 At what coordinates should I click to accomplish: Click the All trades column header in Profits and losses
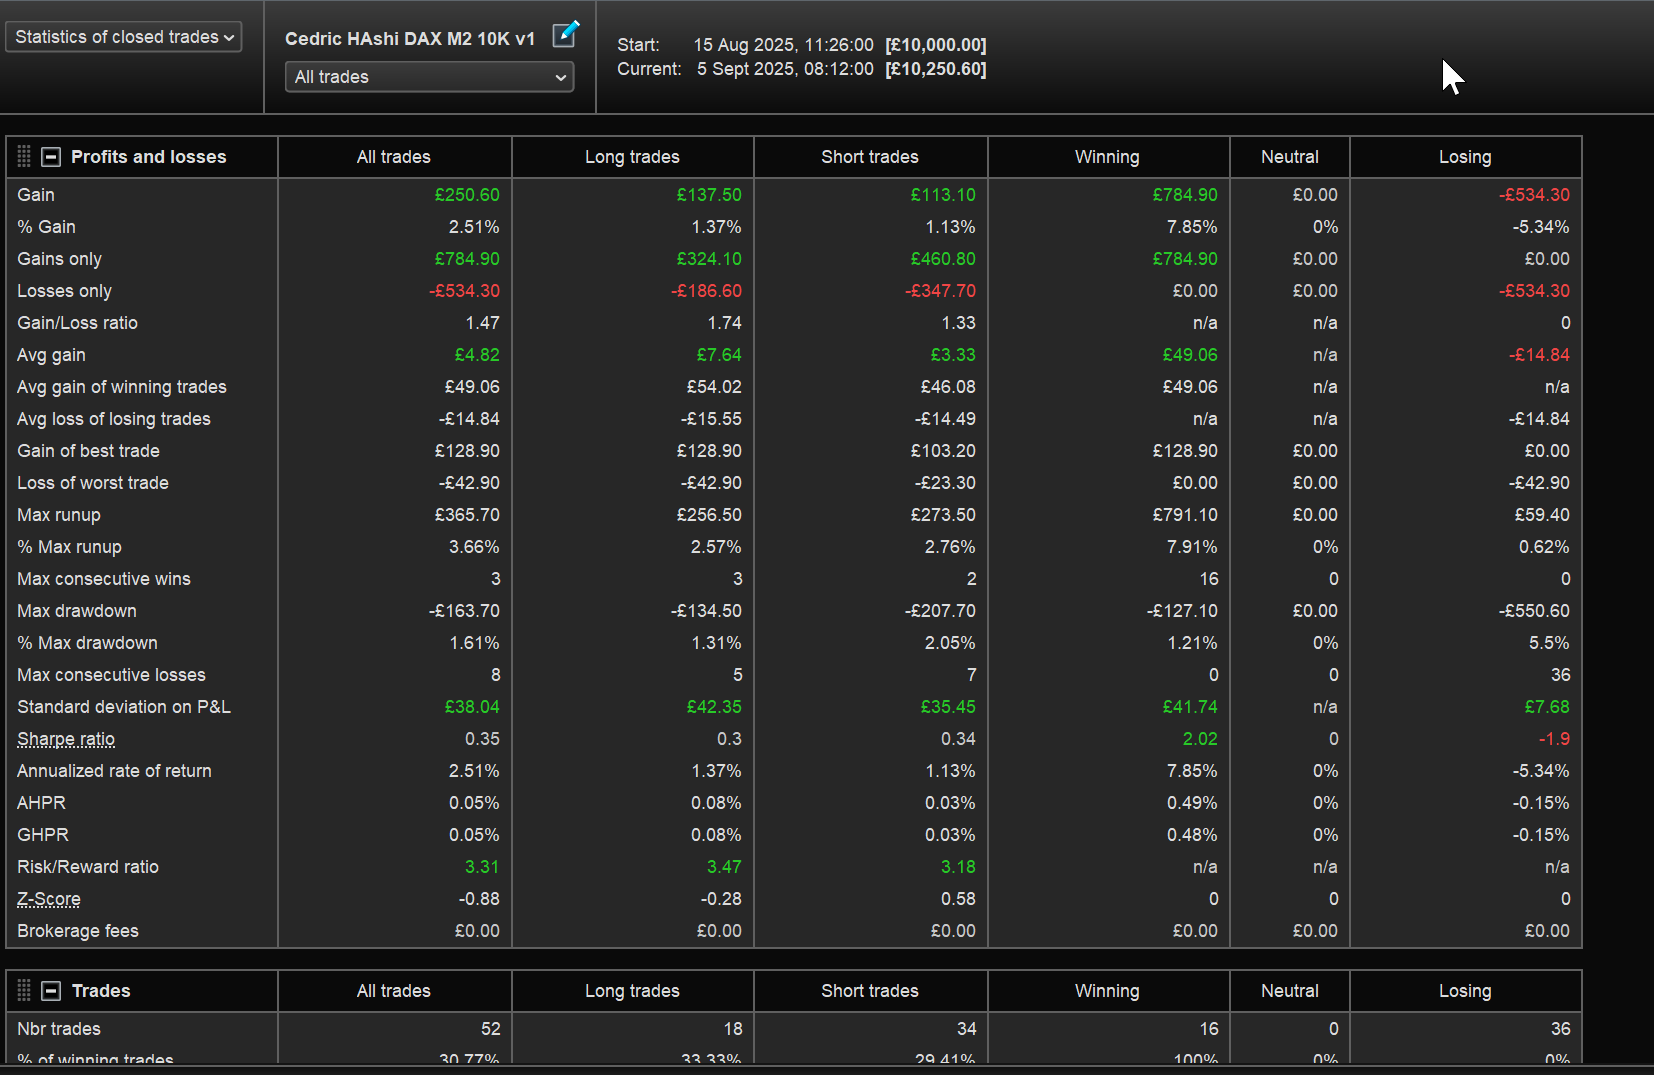click(394, 157)
